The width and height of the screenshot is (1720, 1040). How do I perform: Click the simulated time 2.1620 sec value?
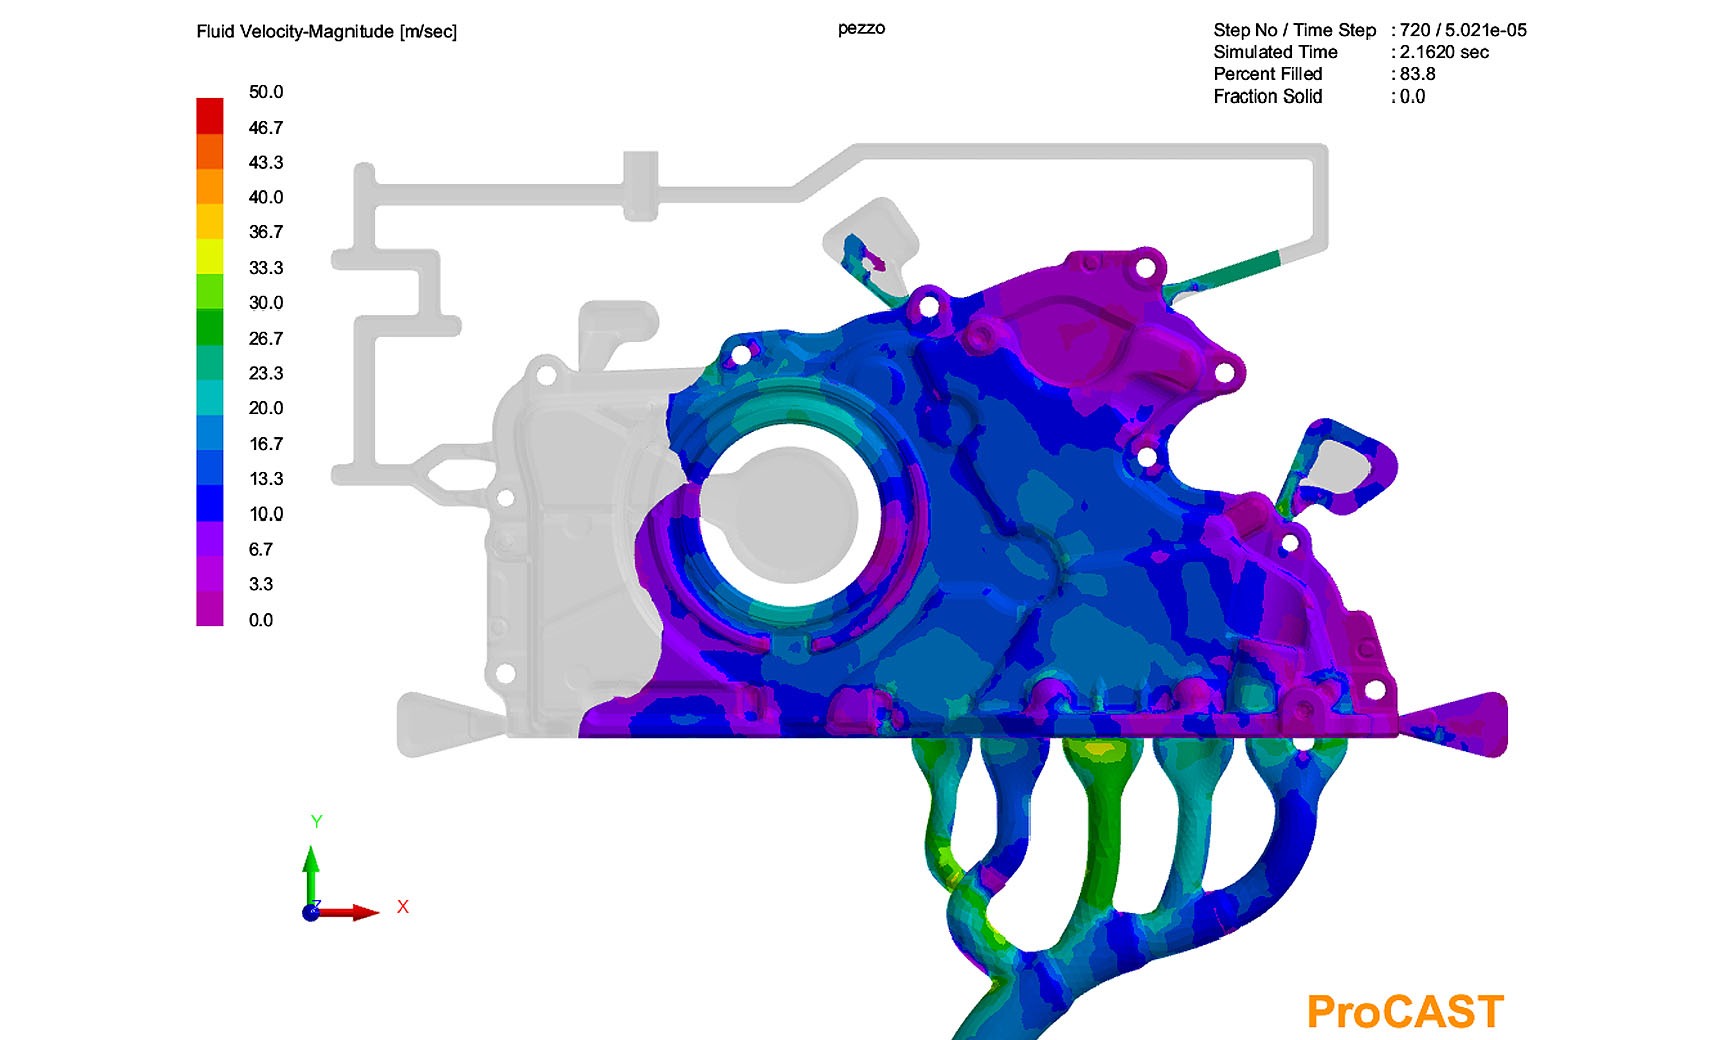(1444, 52)
